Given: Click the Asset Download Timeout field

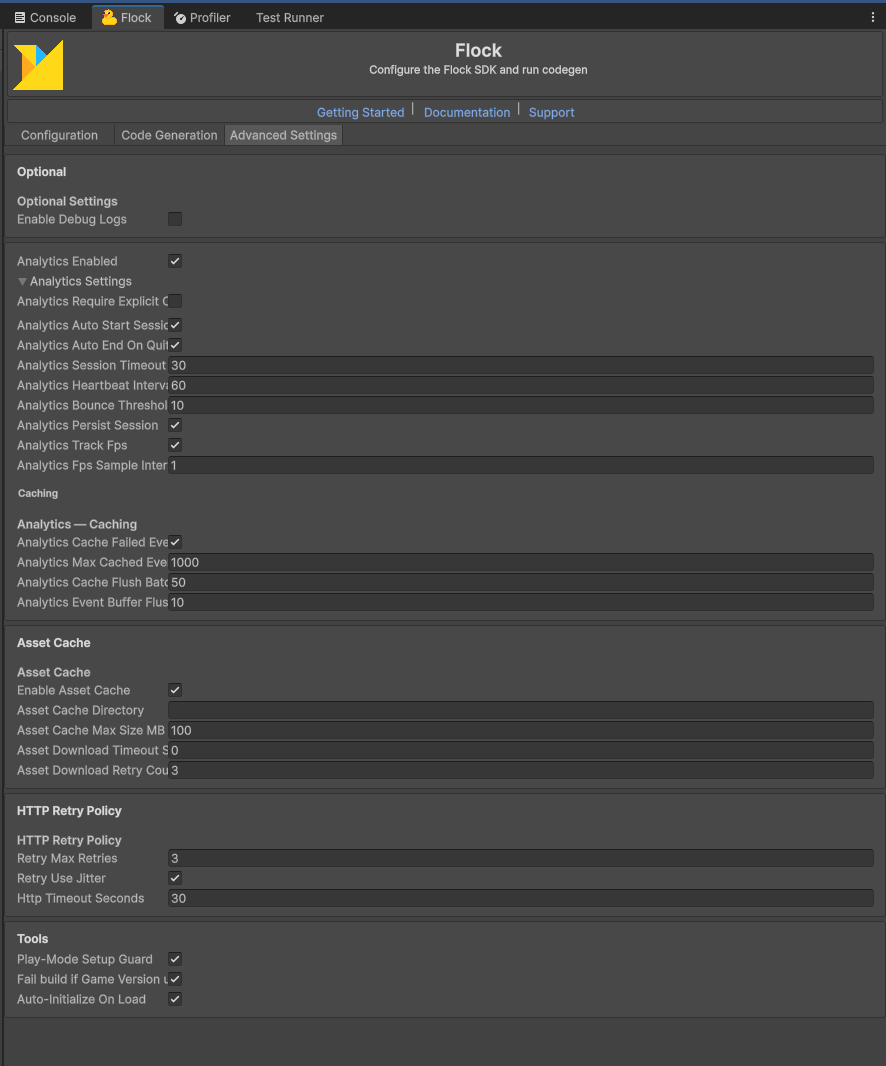Looking at the screenshot, I should point(521,751).
